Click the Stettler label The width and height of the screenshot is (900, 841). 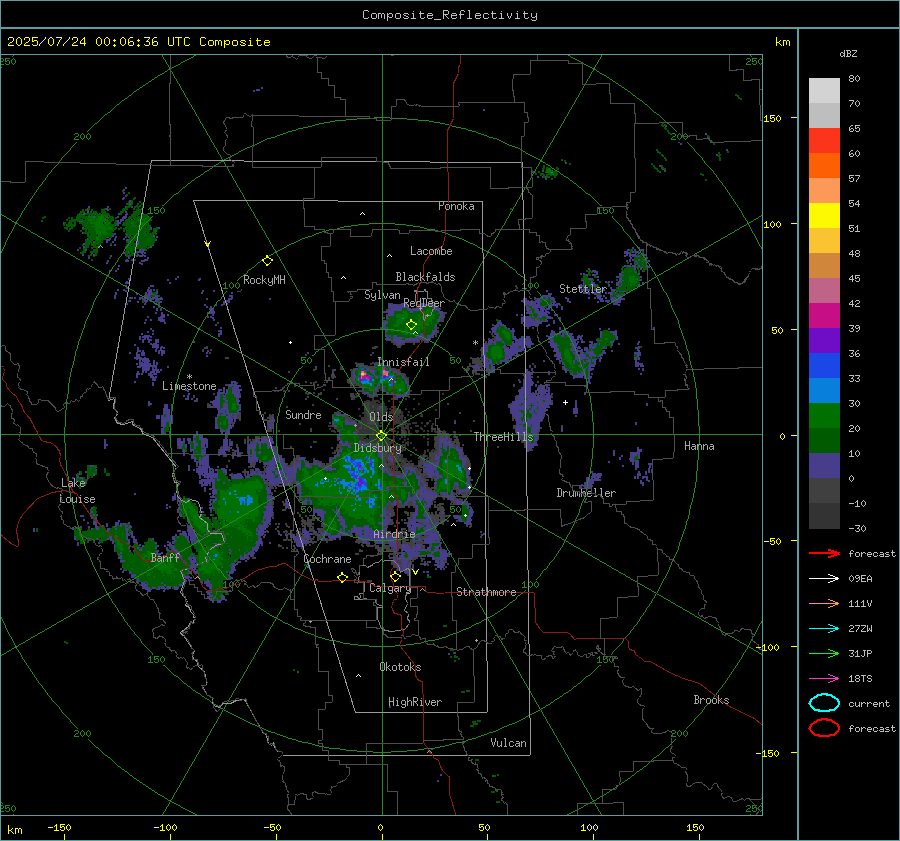[583, 289]
